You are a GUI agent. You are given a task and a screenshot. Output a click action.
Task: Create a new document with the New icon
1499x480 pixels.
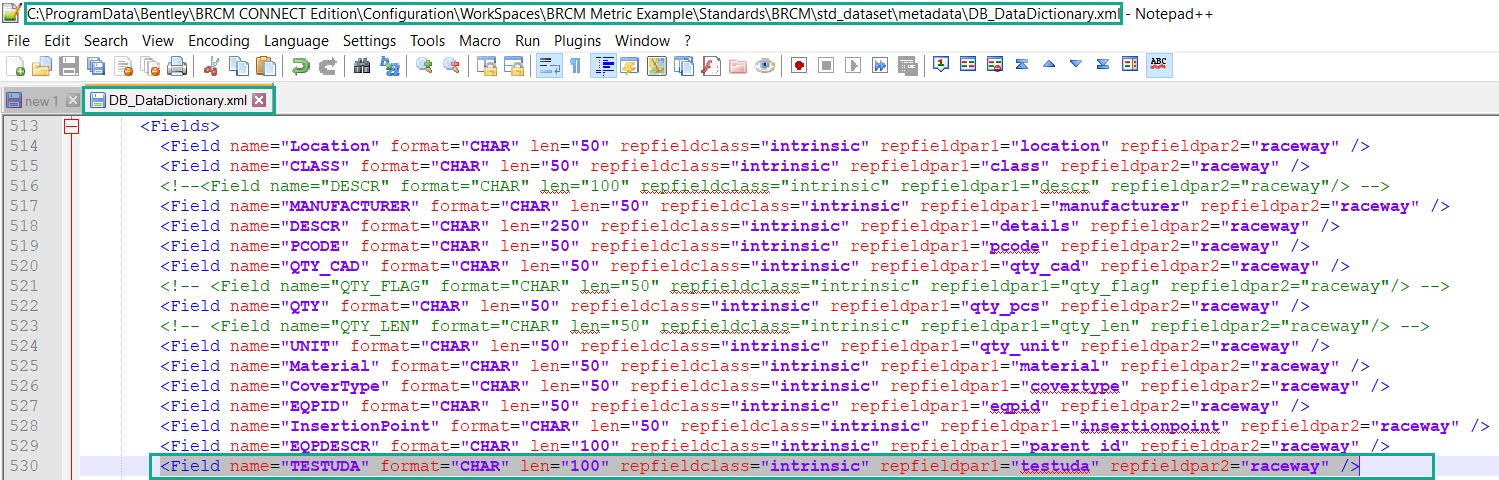16,66
